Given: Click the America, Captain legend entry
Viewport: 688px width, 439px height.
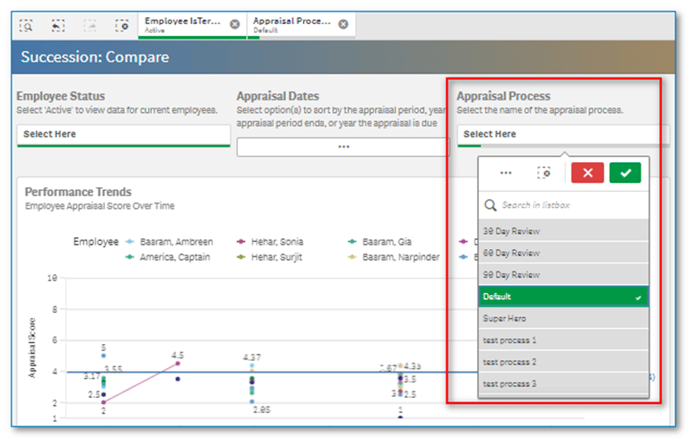Looking at the screenshot, I should point(168,257).
